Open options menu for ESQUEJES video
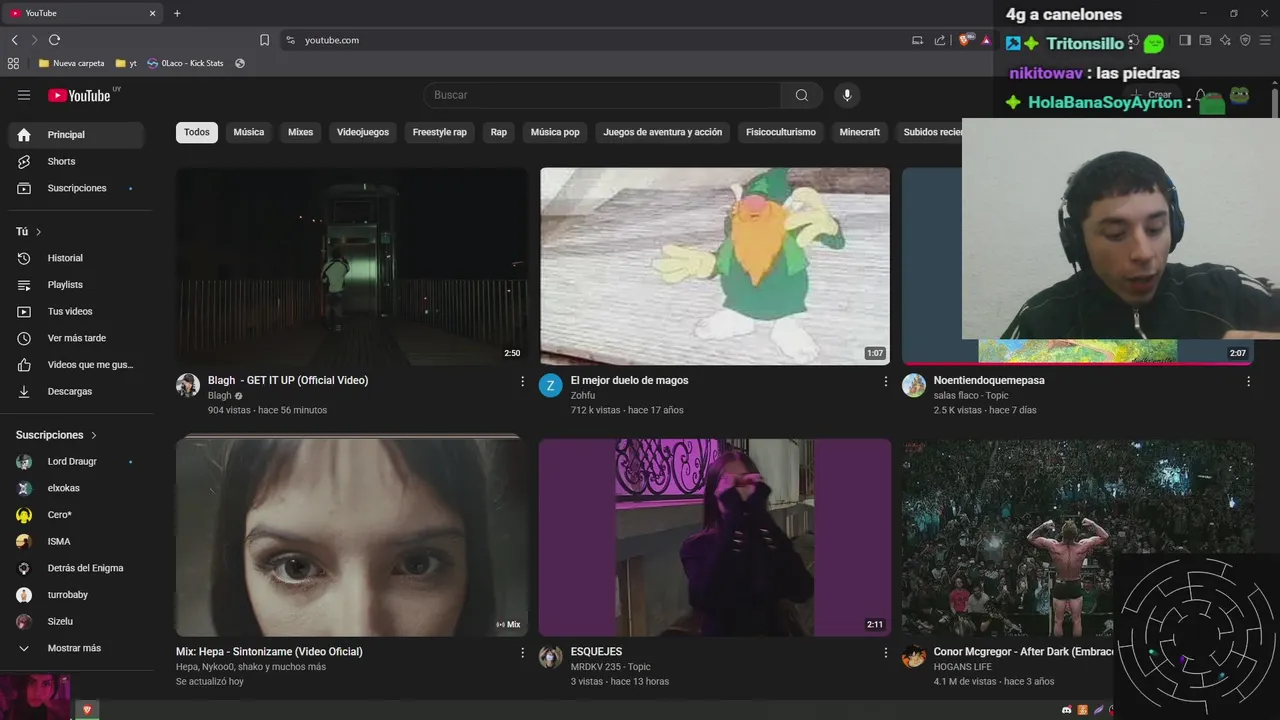The image size is (1280, 720). [885, 652]
